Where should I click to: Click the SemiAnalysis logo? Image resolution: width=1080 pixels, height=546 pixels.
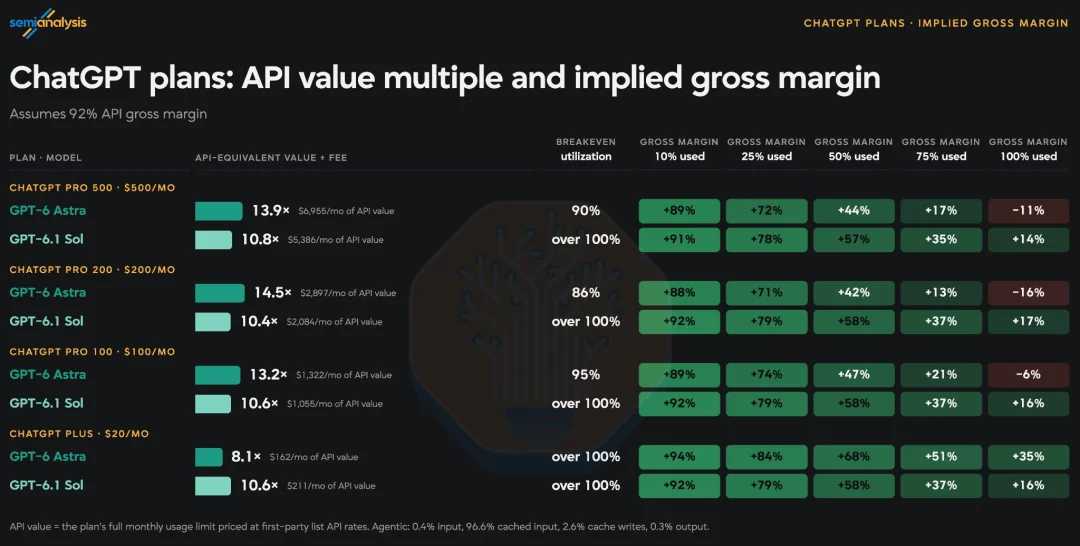pos(48,23)
